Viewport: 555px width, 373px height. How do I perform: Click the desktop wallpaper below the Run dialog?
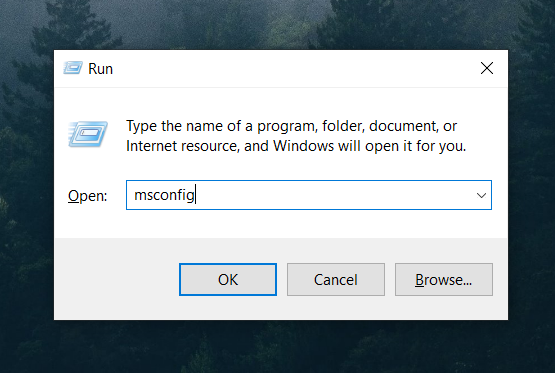click(278, 347)
